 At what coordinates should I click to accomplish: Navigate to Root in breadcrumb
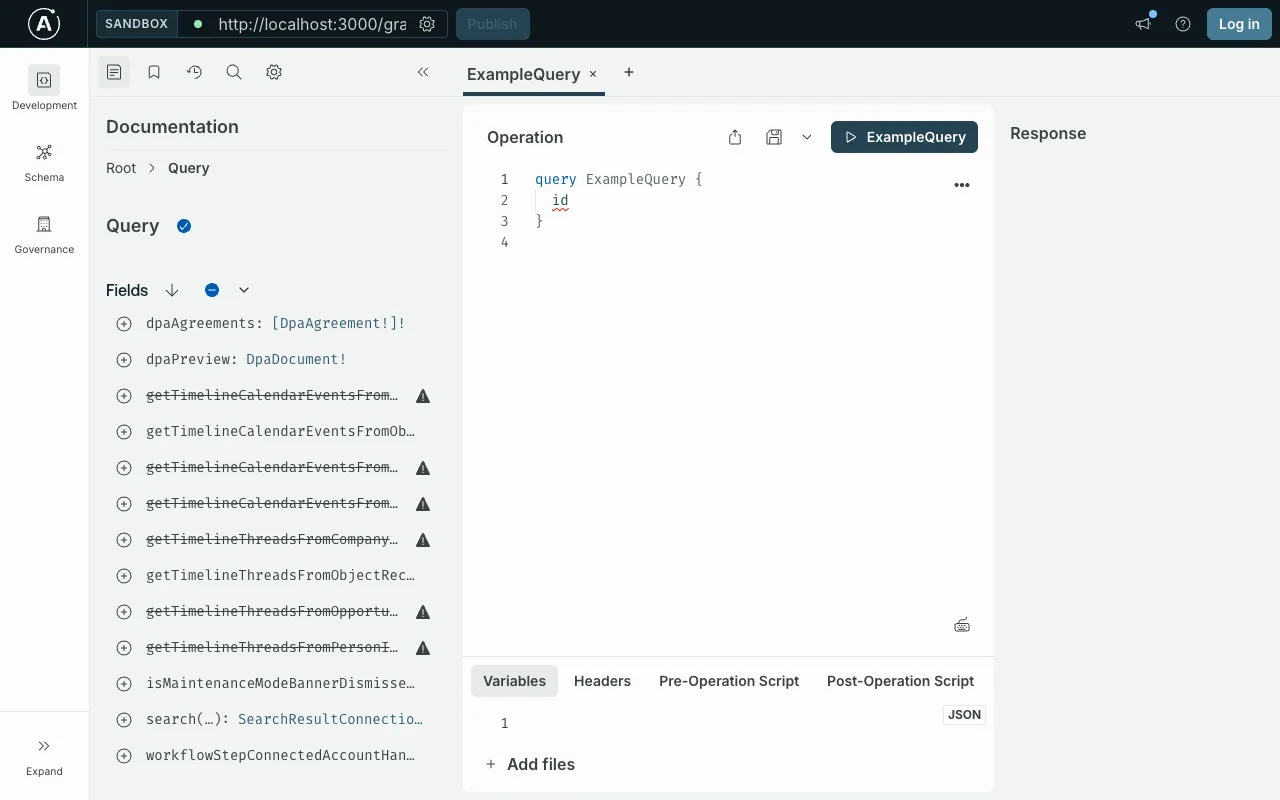[121, 168]
